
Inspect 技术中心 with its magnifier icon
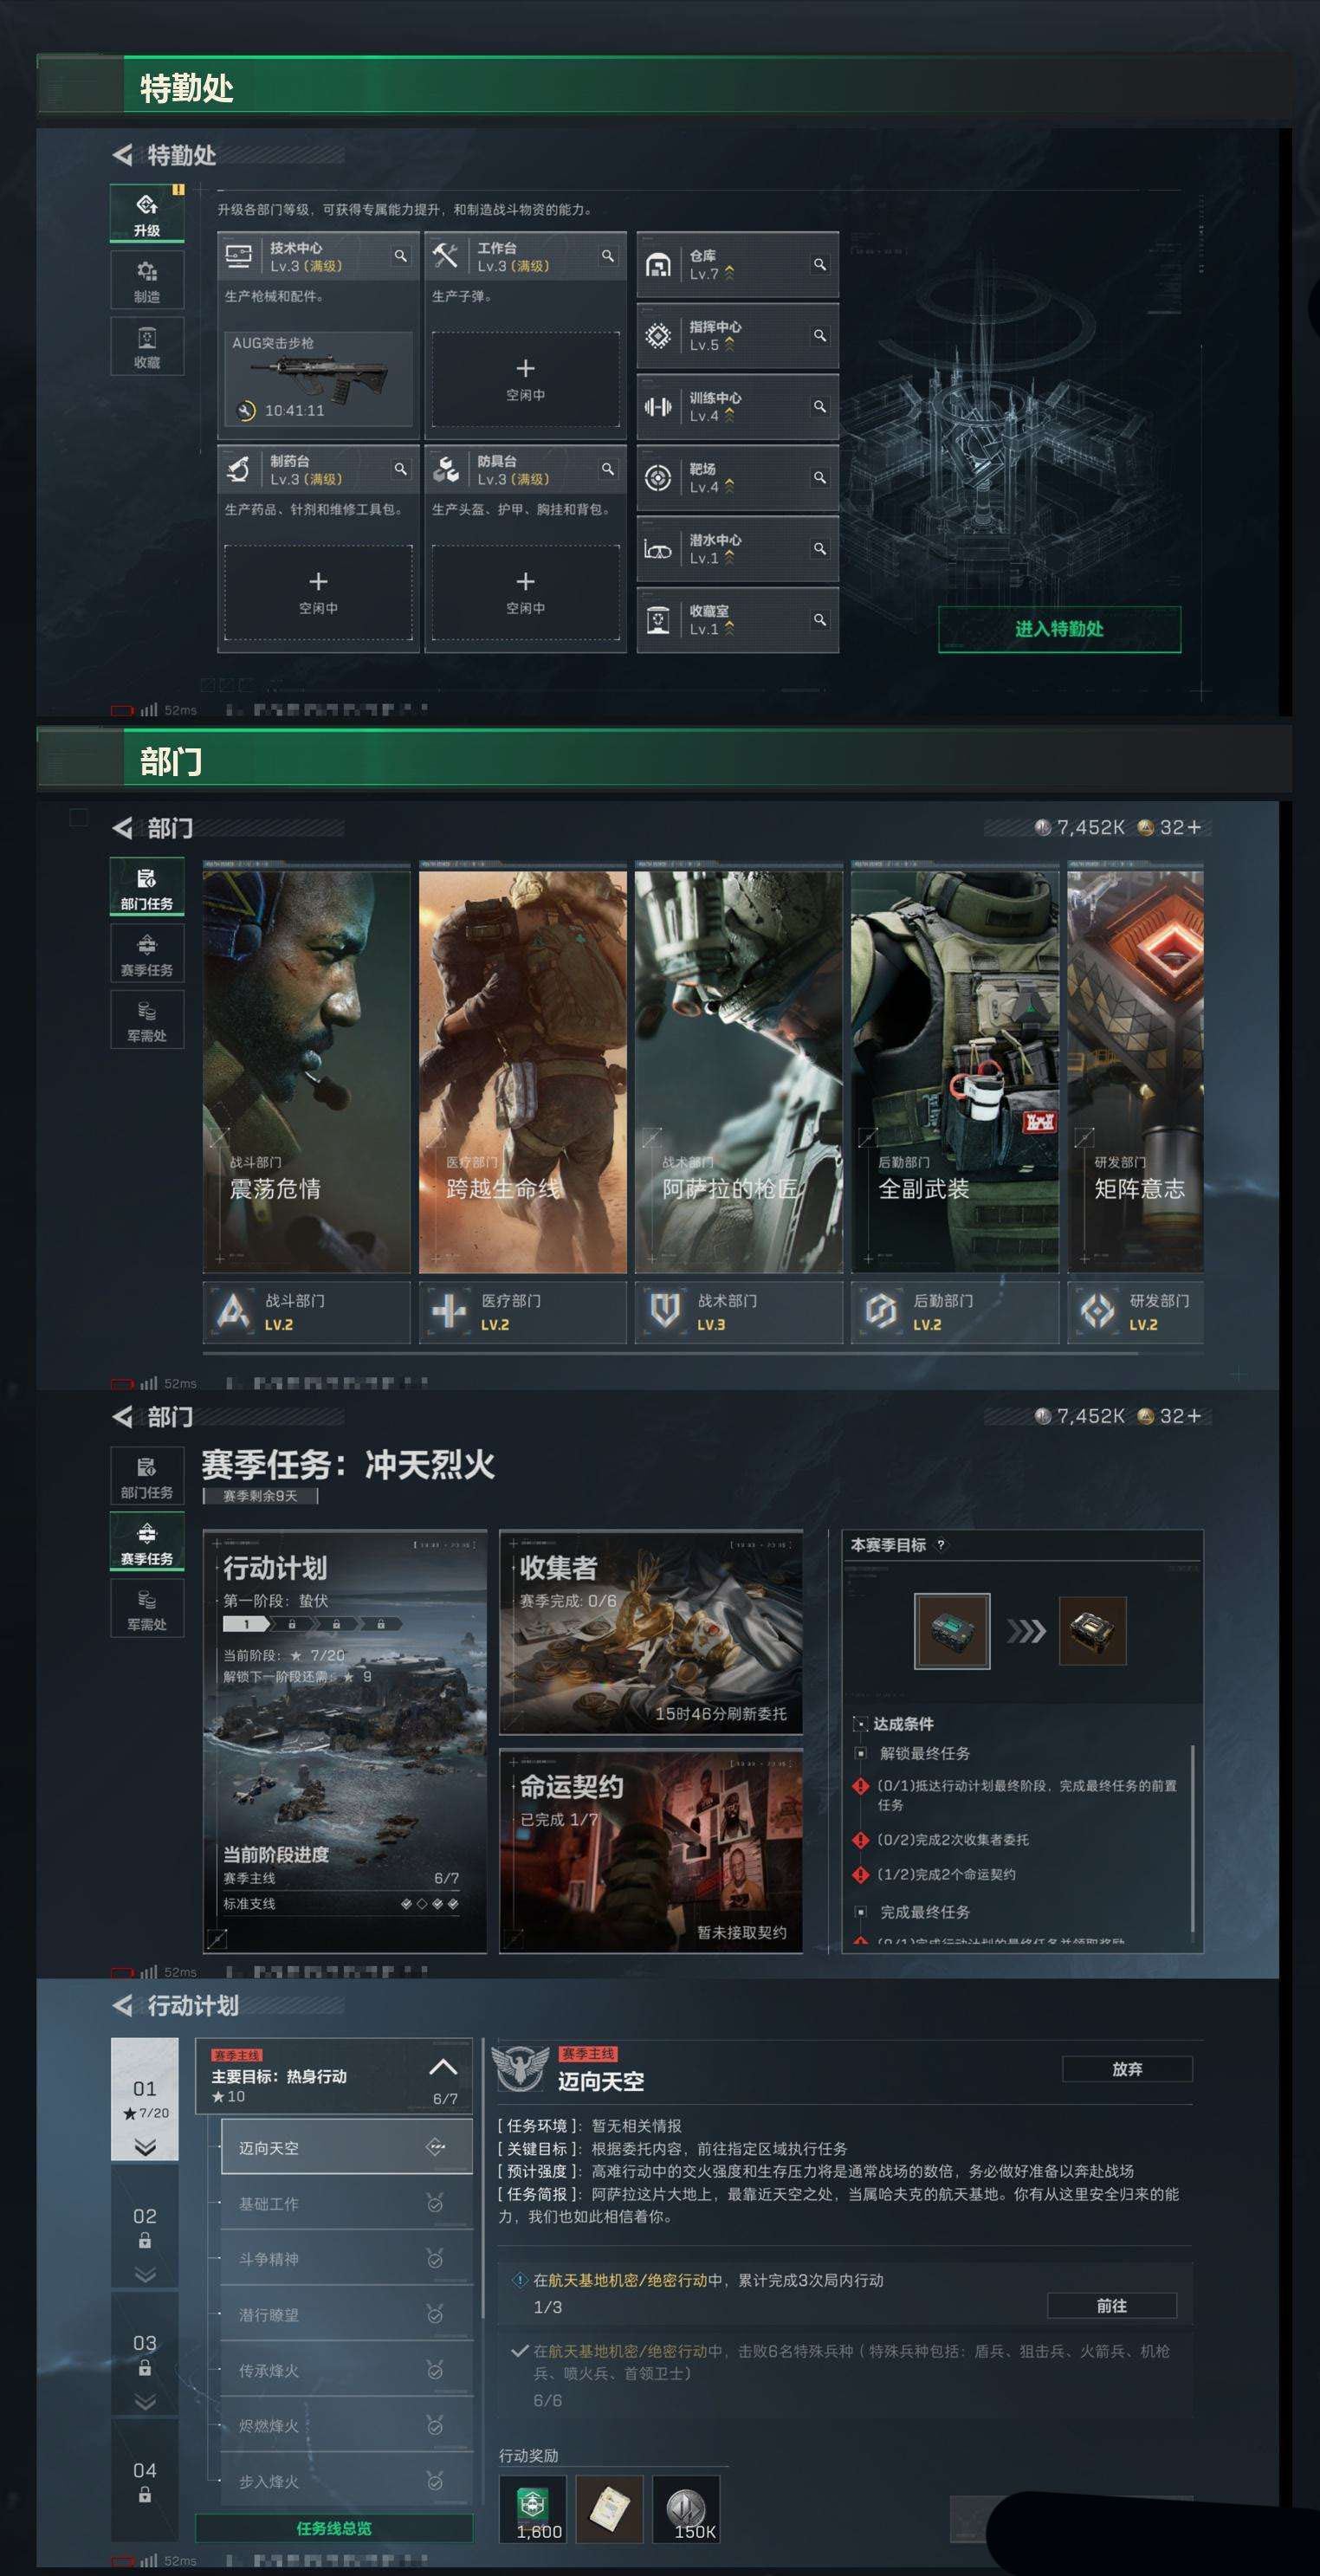point(400,256)
